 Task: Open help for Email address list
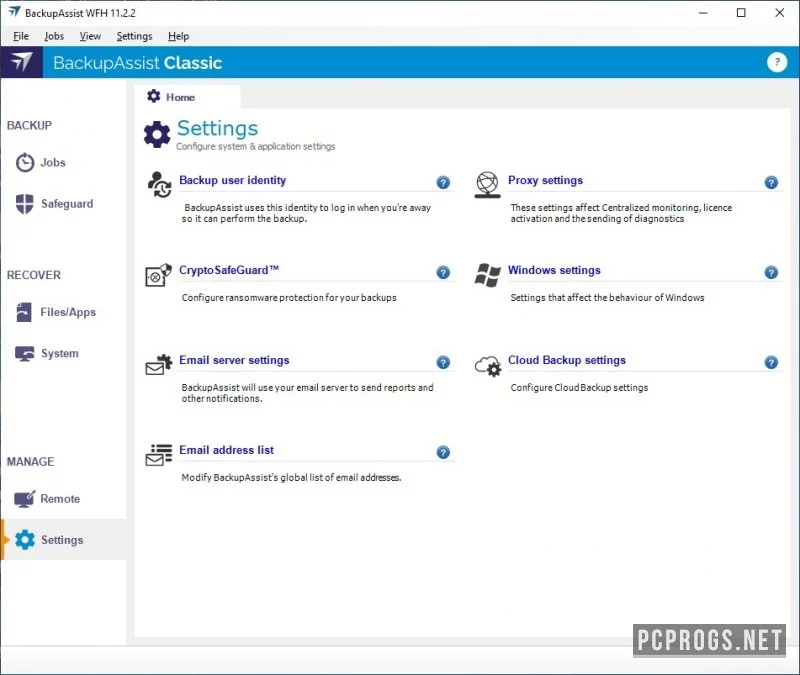coord(443,452)
